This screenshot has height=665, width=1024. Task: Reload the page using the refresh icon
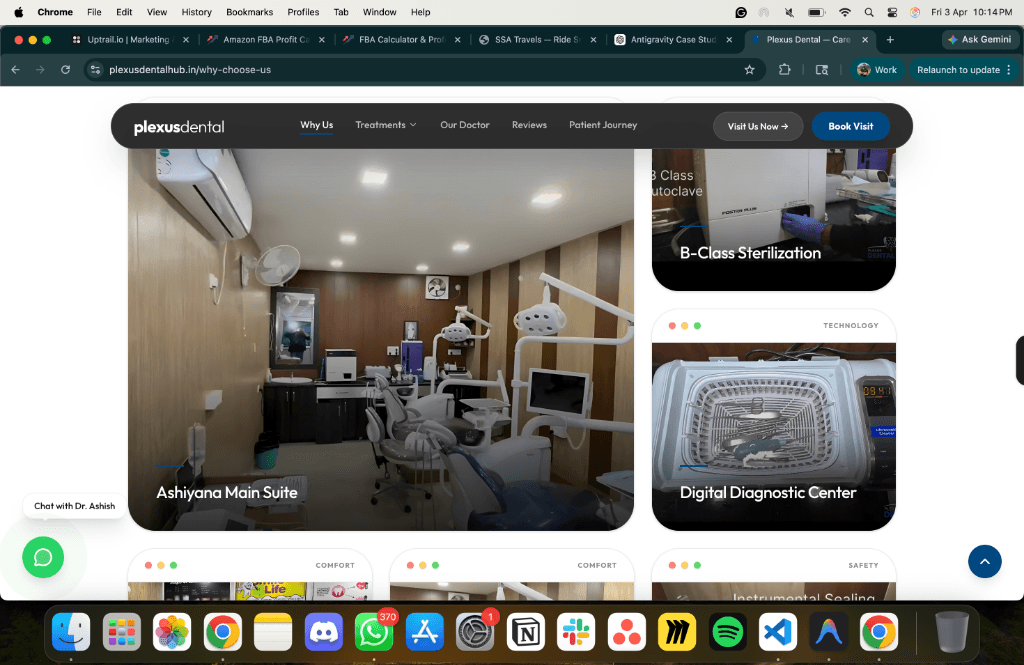click(66, 70)
